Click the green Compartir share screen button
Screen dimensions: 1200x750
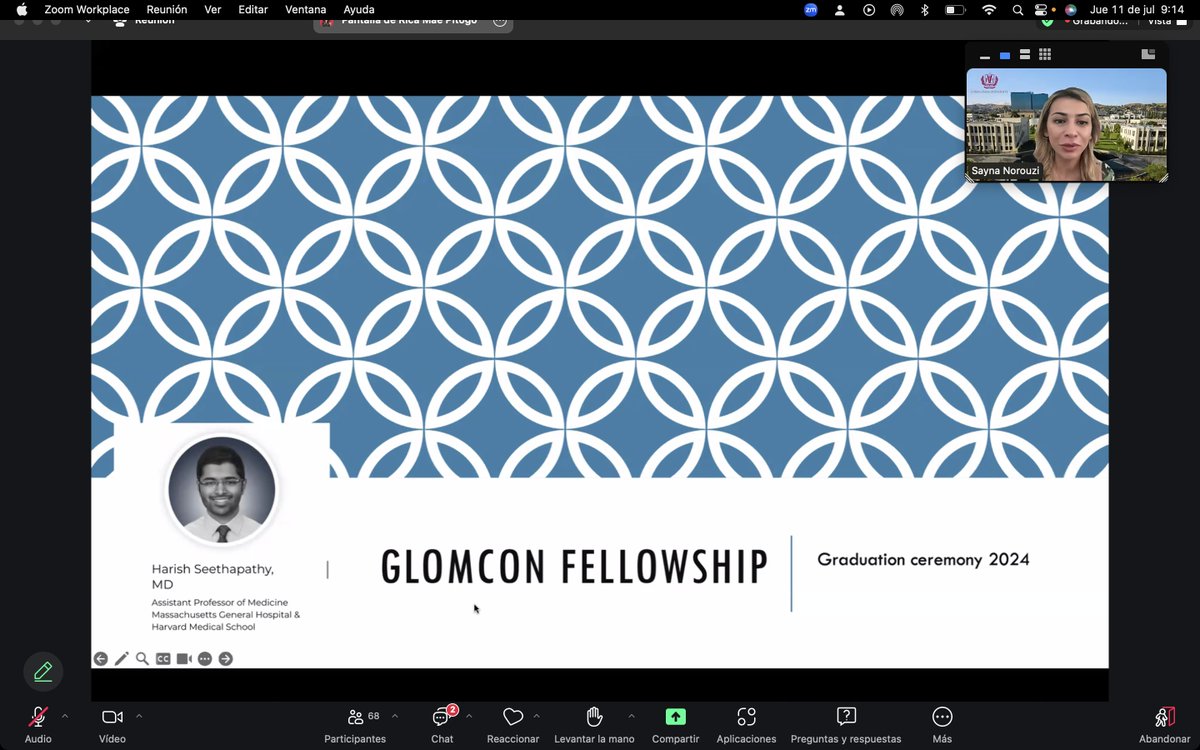coord(676,724)
